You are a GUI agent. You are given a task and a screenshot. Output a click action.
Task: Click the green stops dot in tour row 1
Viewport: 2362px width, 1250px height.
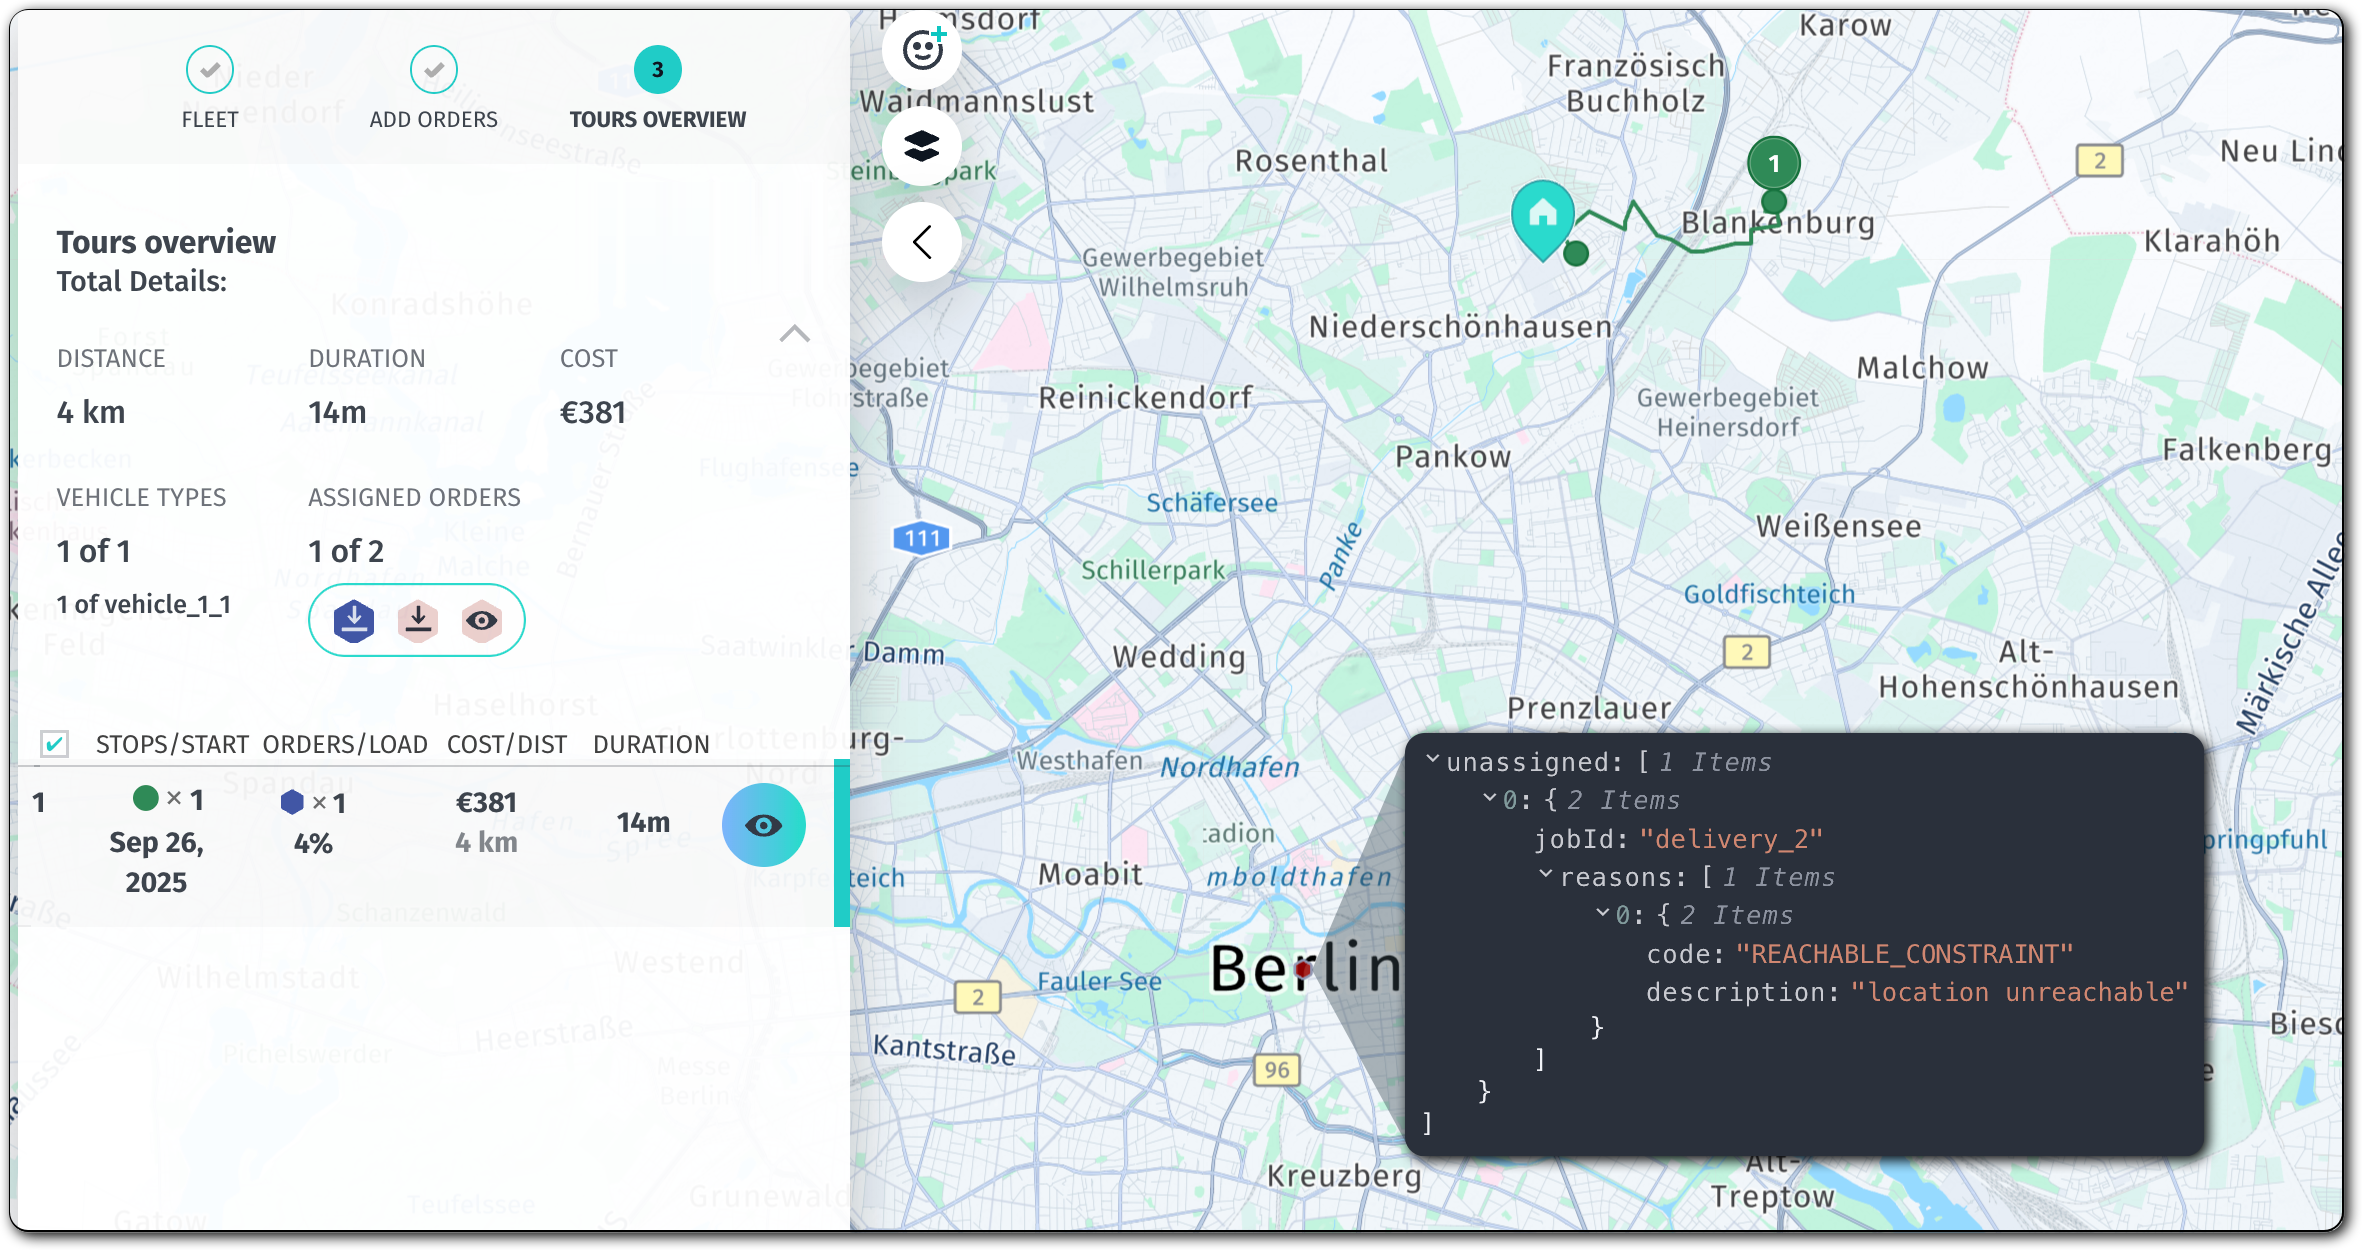(146, 798)
